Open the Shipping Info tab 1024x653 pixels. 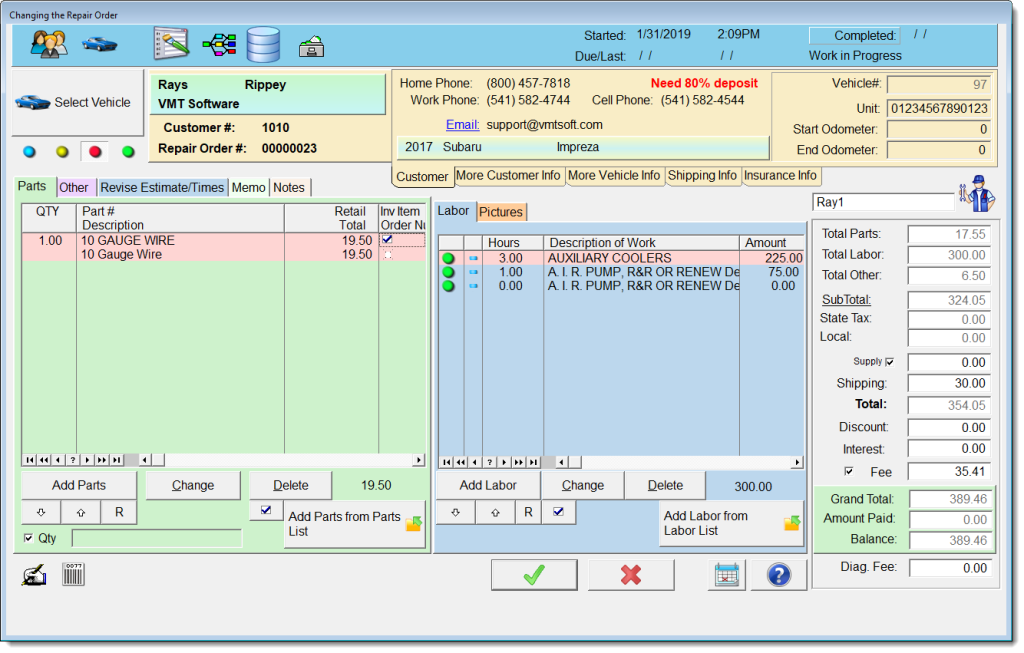point(702,176)
